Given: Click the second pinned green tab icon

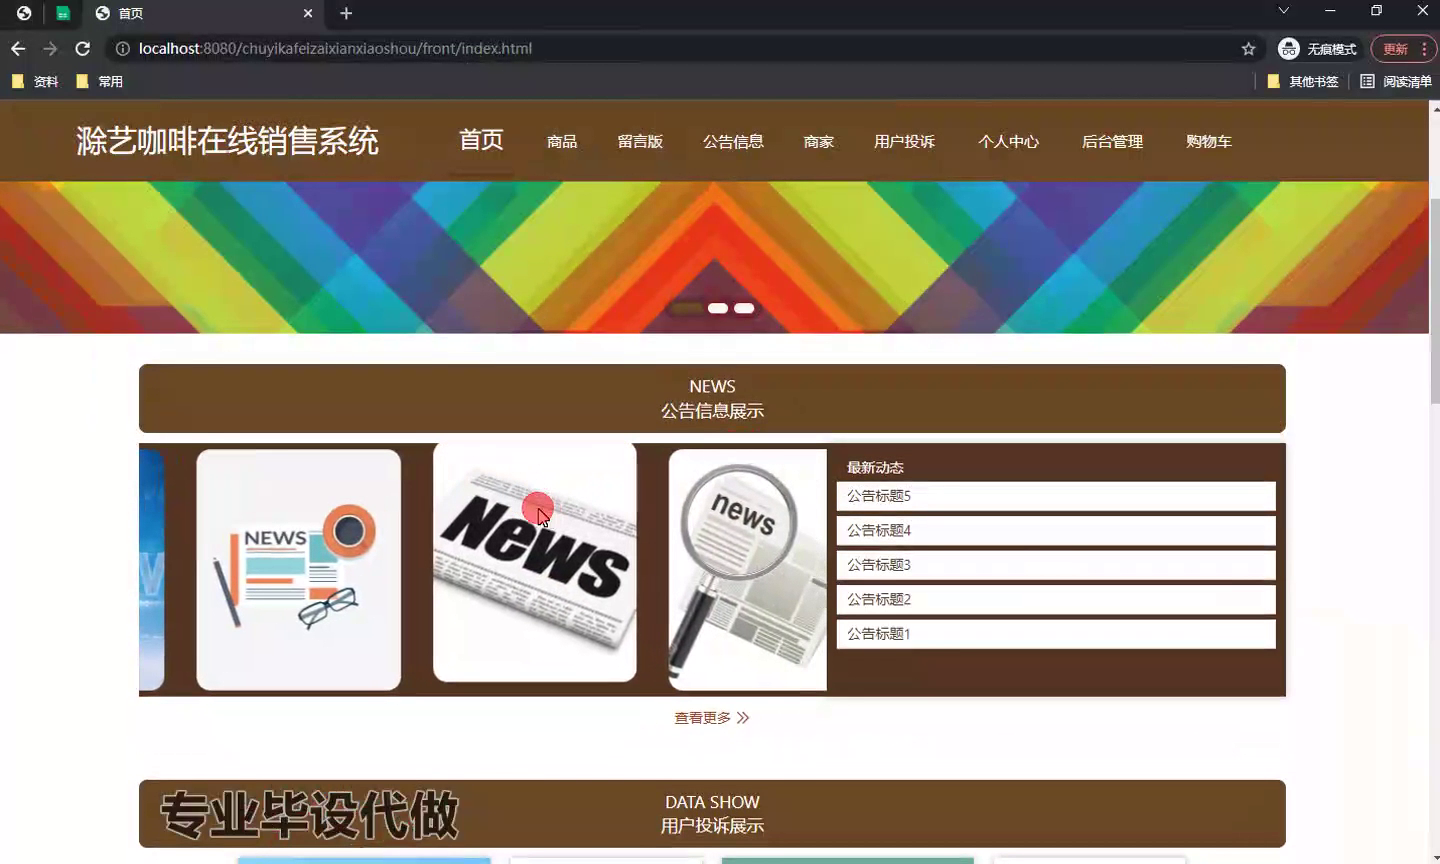Looking at the screenshot, I should [x=63, y=13].
